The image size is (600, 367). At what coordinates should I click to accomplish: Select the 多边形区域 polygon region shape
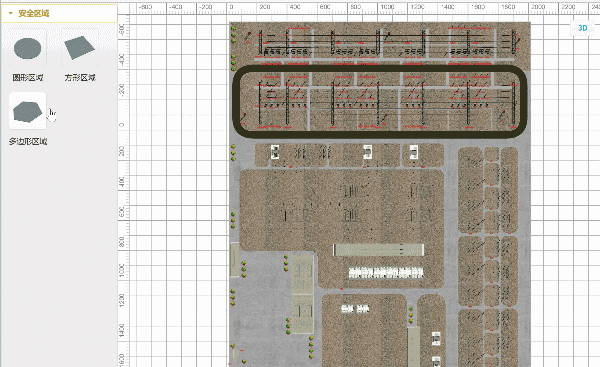coord(28,111)
